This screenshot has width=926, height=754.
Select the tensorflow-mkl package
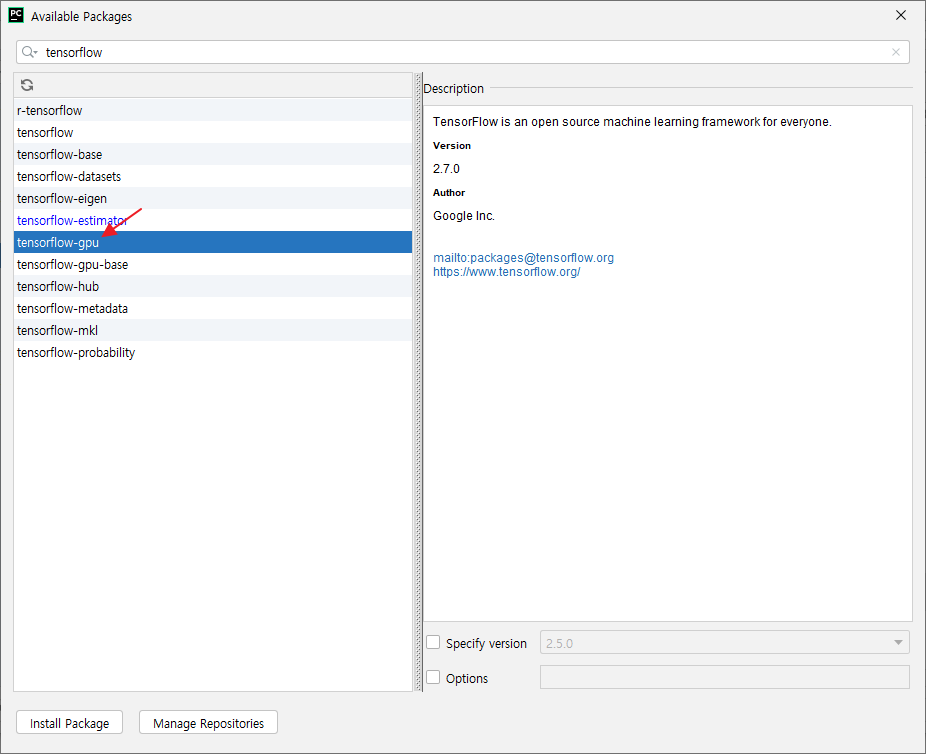pos(213,330)
